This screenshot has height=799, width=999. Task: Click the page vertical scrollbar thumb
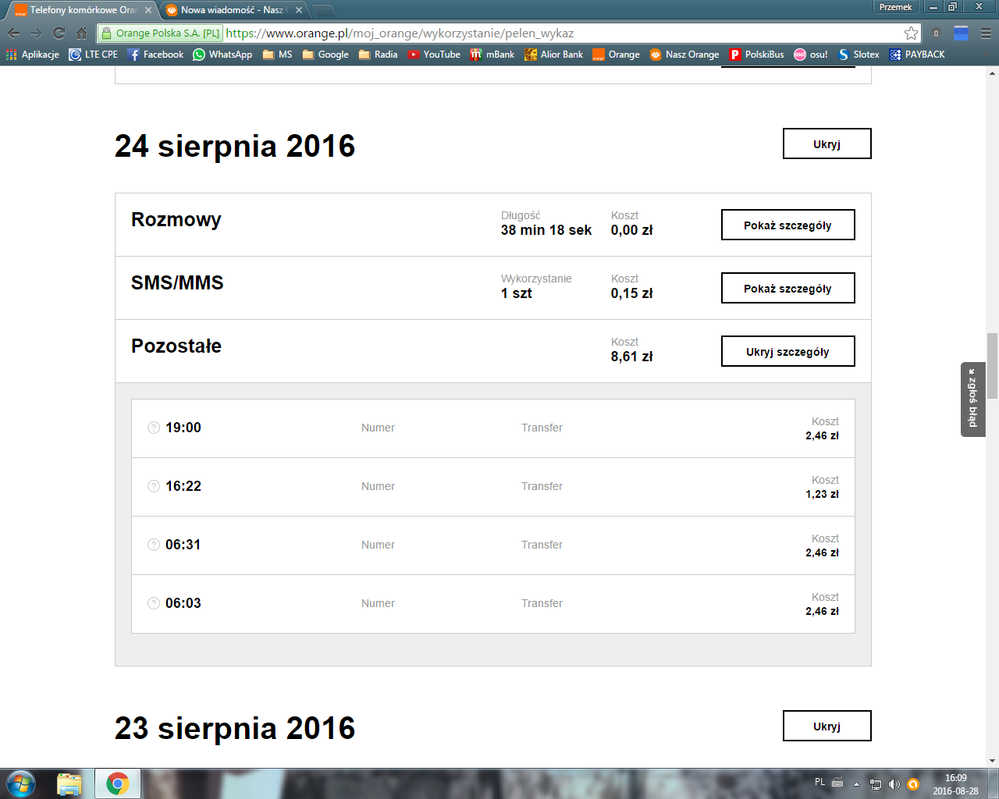(992, 366)
